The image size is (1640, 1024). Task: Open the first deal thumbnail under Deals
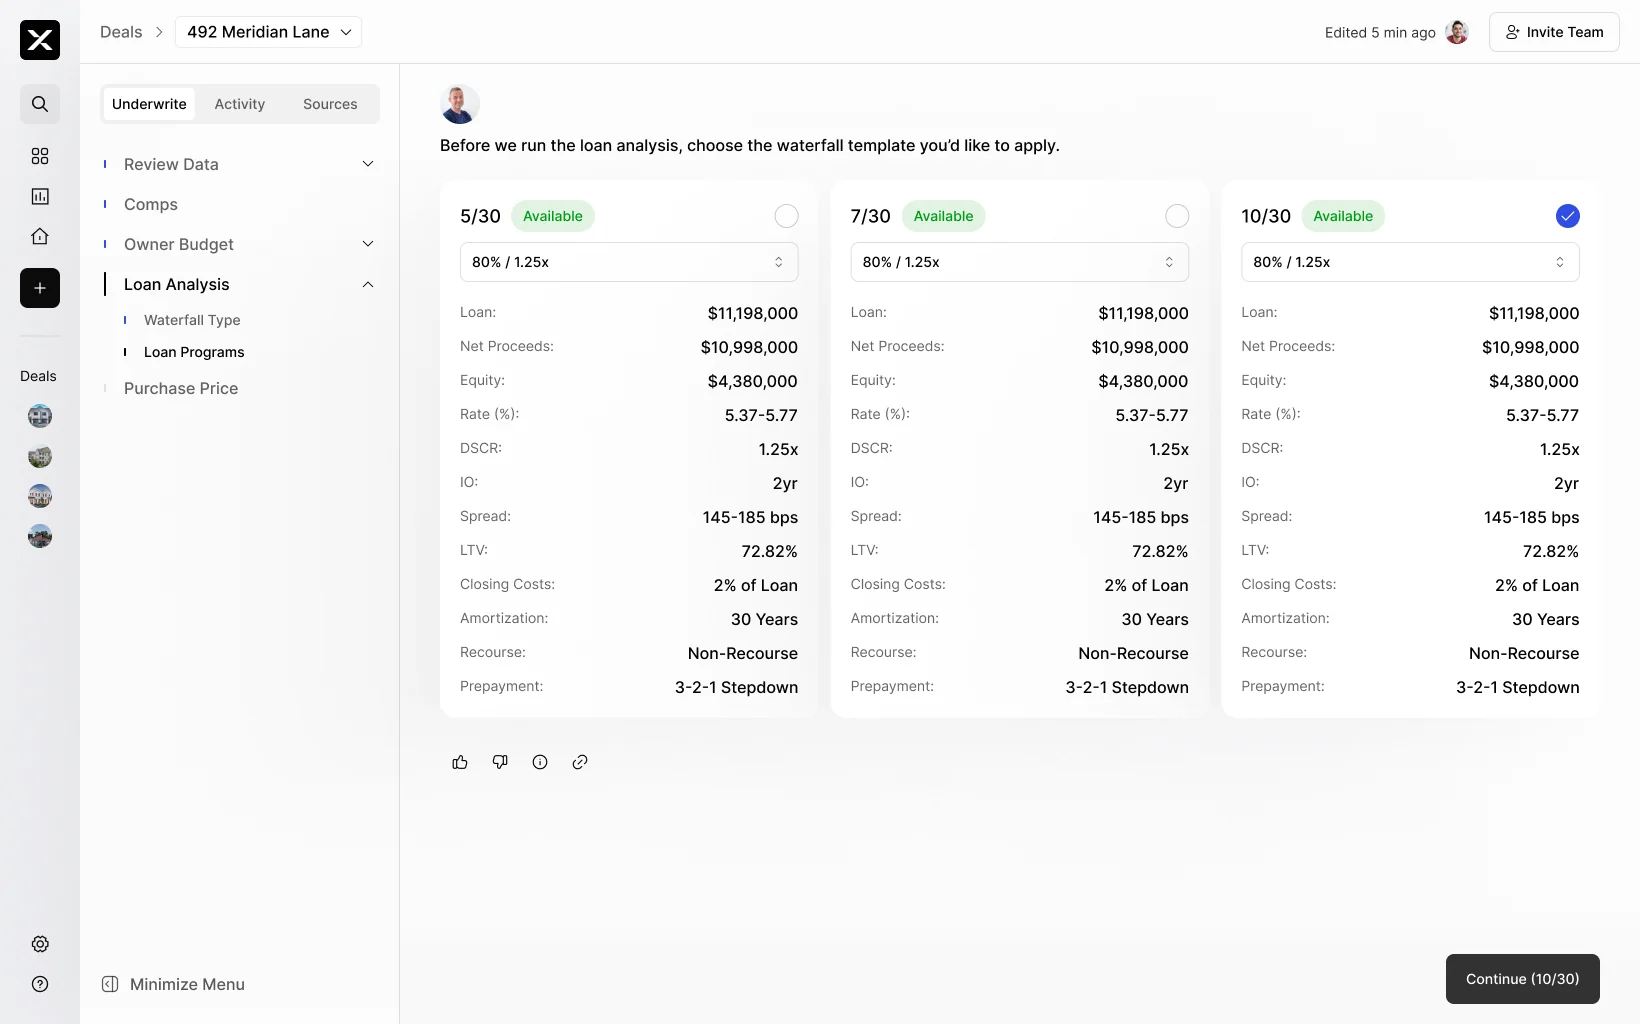point(40,416)
